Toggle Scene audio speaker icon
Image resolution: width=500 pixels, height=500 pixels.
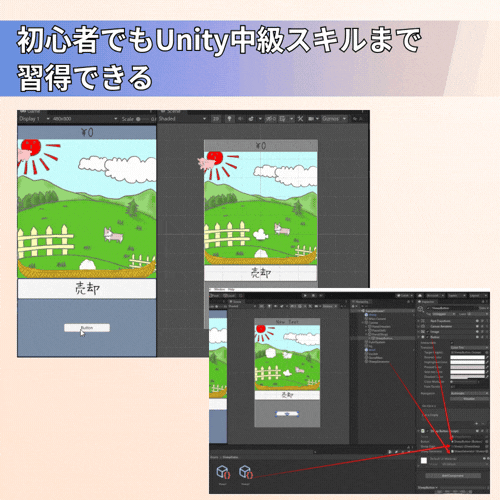pyautogui.click(x=240, y=119)
